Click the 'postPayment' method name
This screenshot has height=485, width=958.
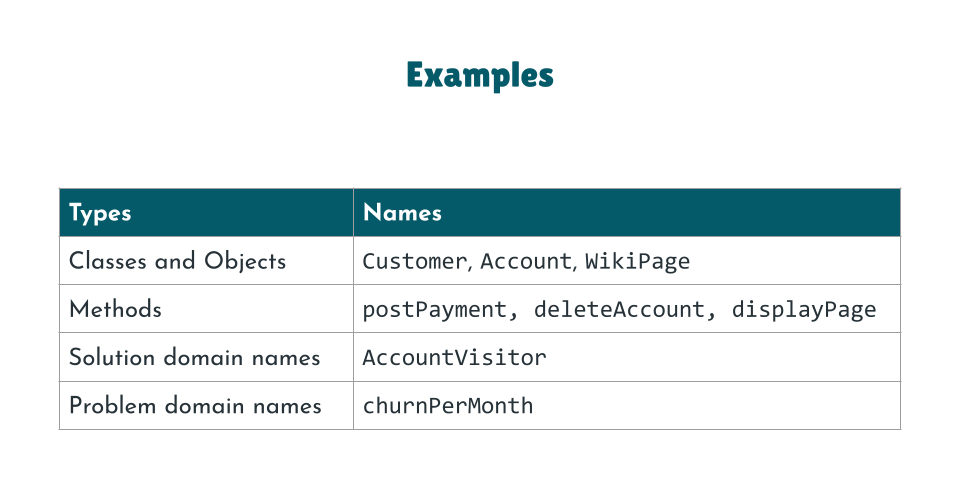coord(435,310)
